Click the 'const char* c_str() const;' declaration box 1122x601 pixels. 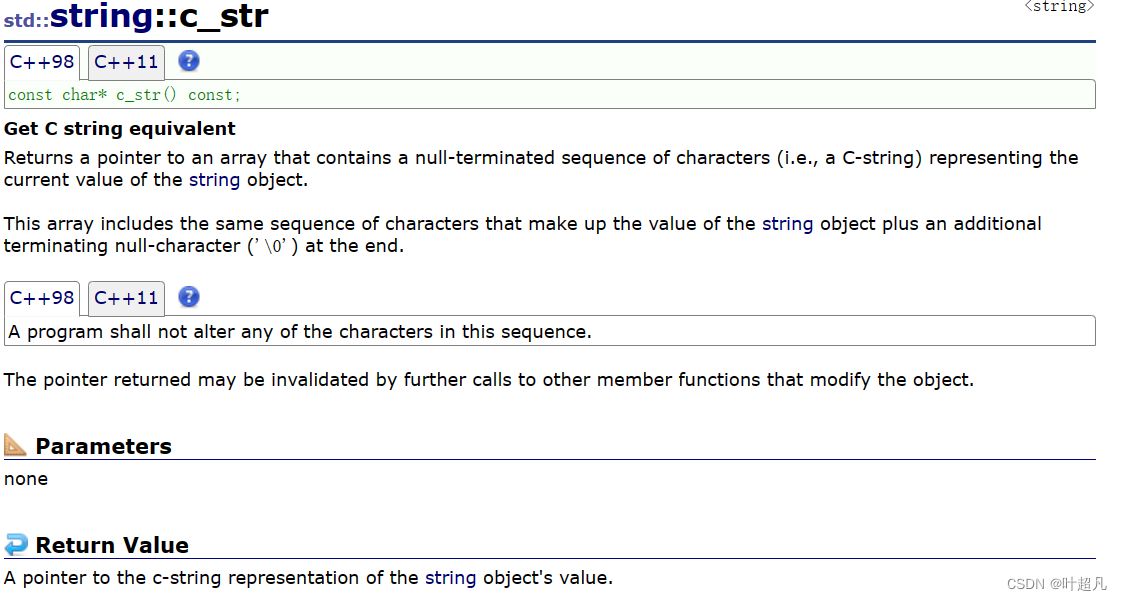click(549, 95)
